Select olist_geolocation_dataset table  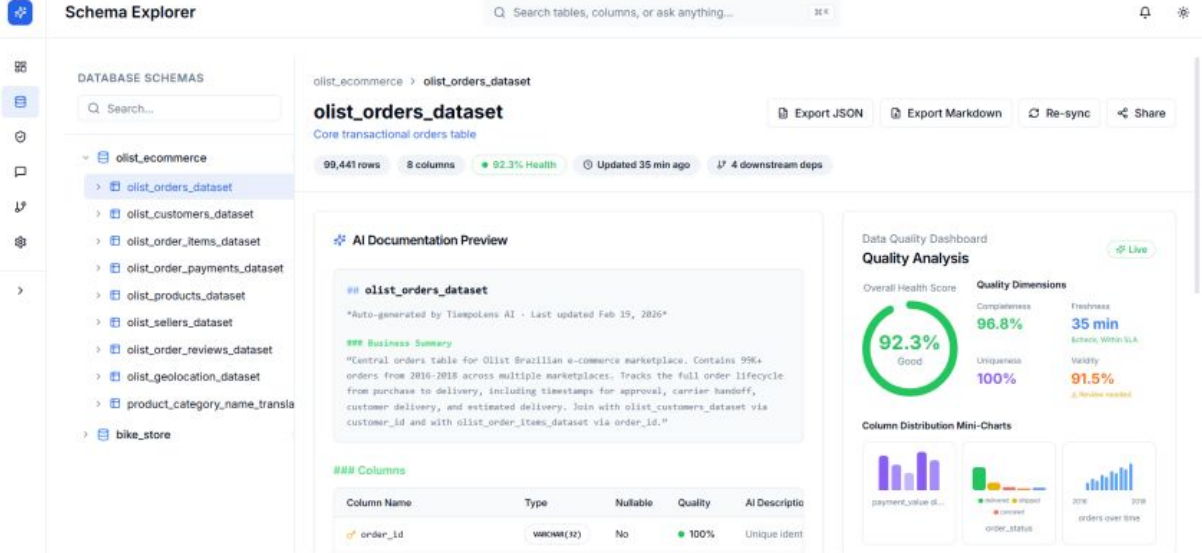point(193,376)
